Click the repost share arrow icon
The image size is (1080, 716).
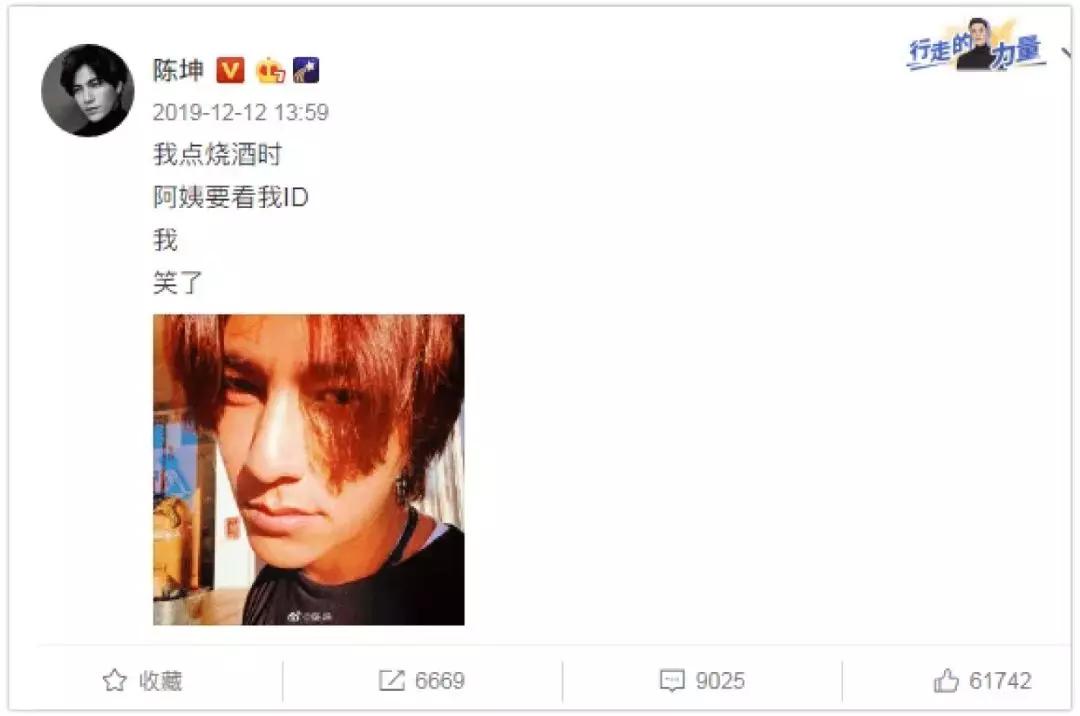391,680
